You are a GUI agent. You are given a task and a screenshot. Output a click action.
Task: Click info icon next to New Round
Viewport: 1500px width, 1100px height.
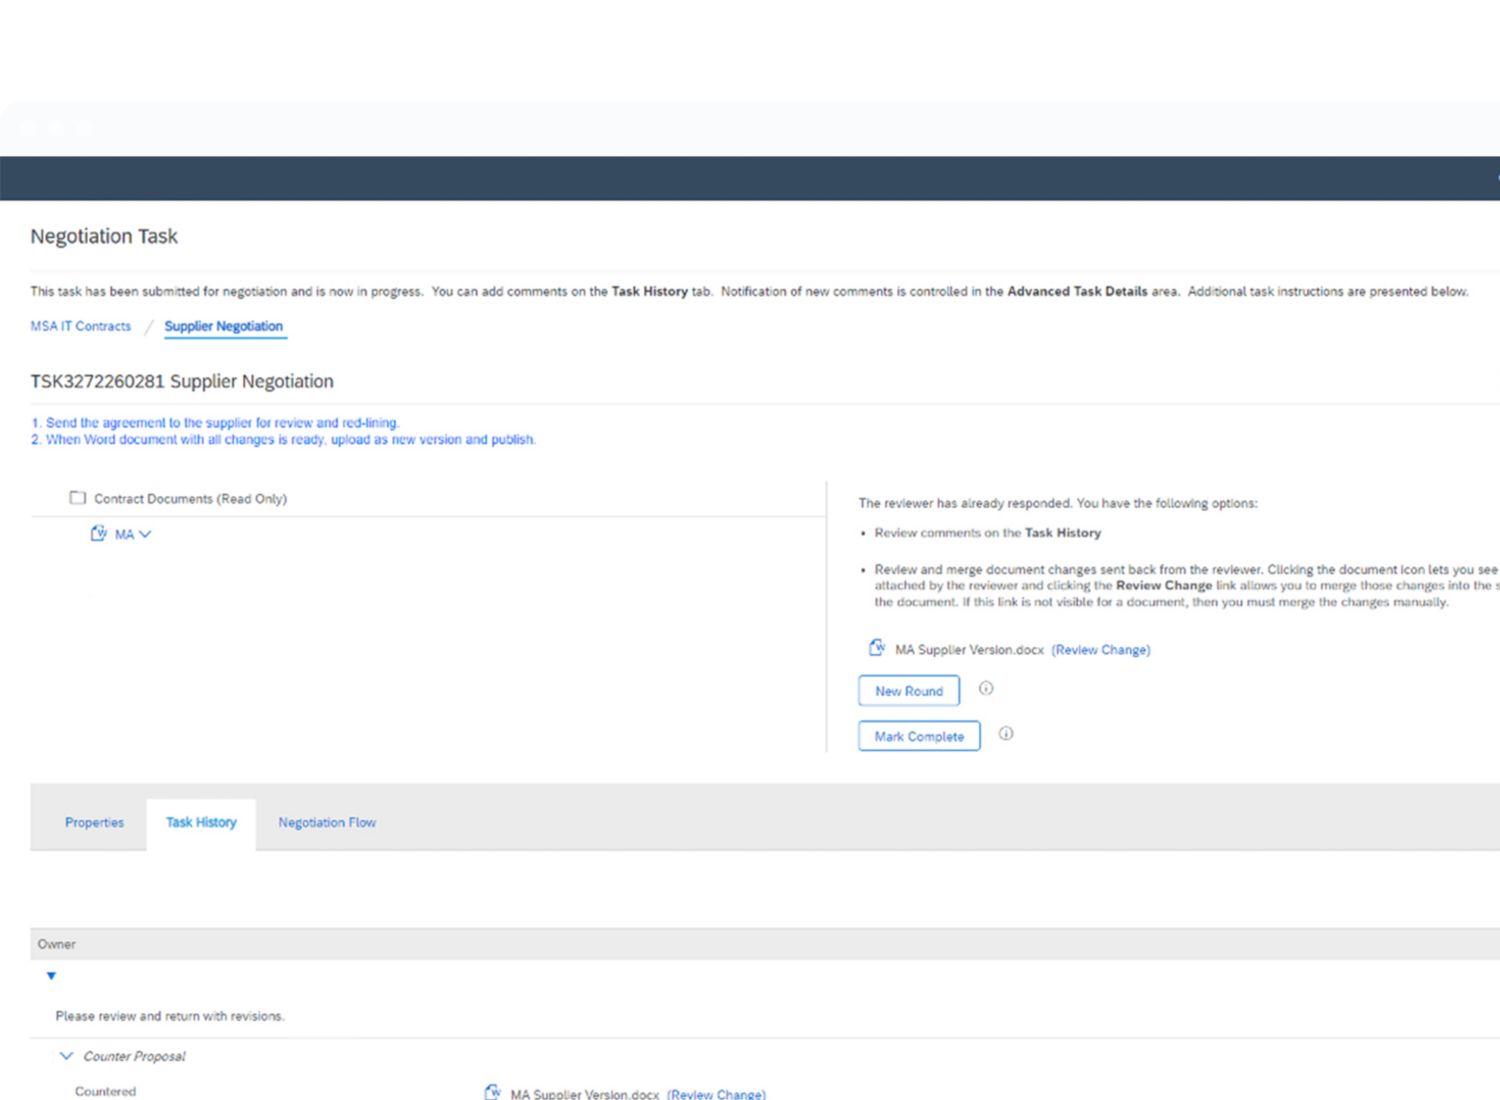[x=986, y=688]
